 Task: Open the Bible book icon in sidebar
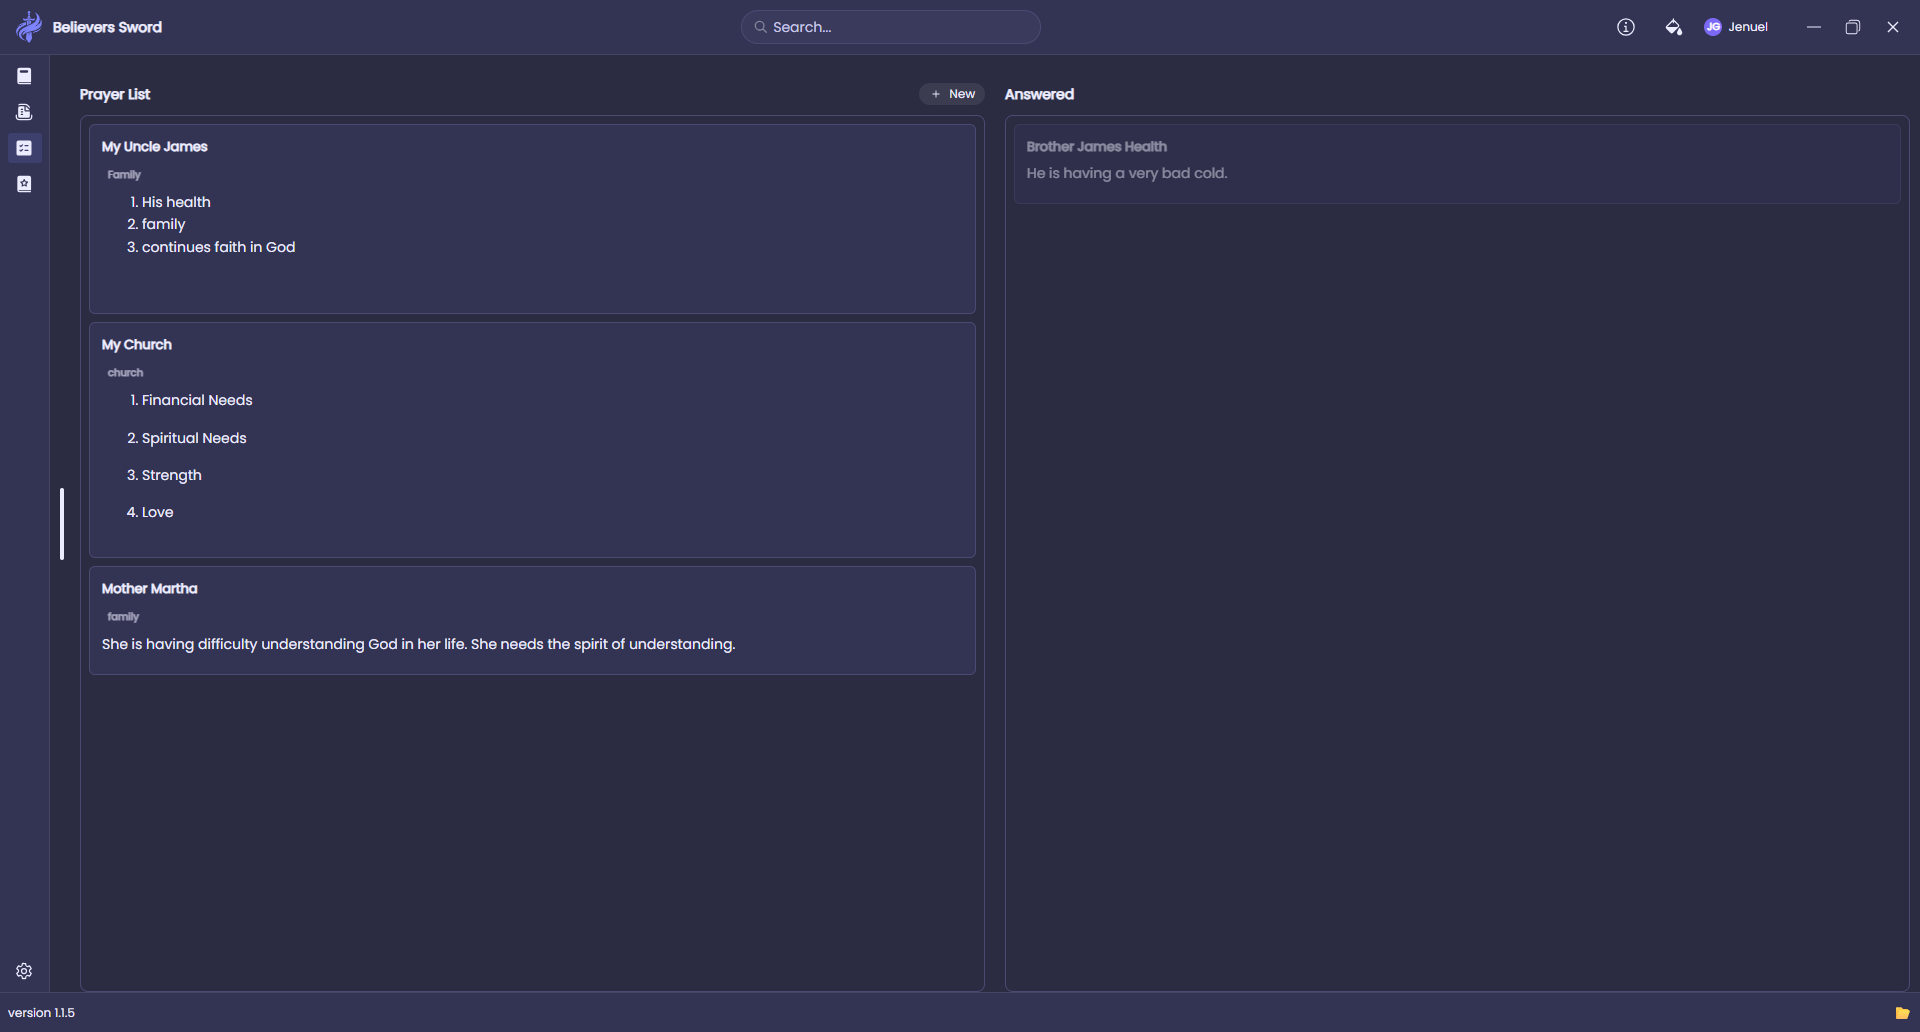pos(24,76)
